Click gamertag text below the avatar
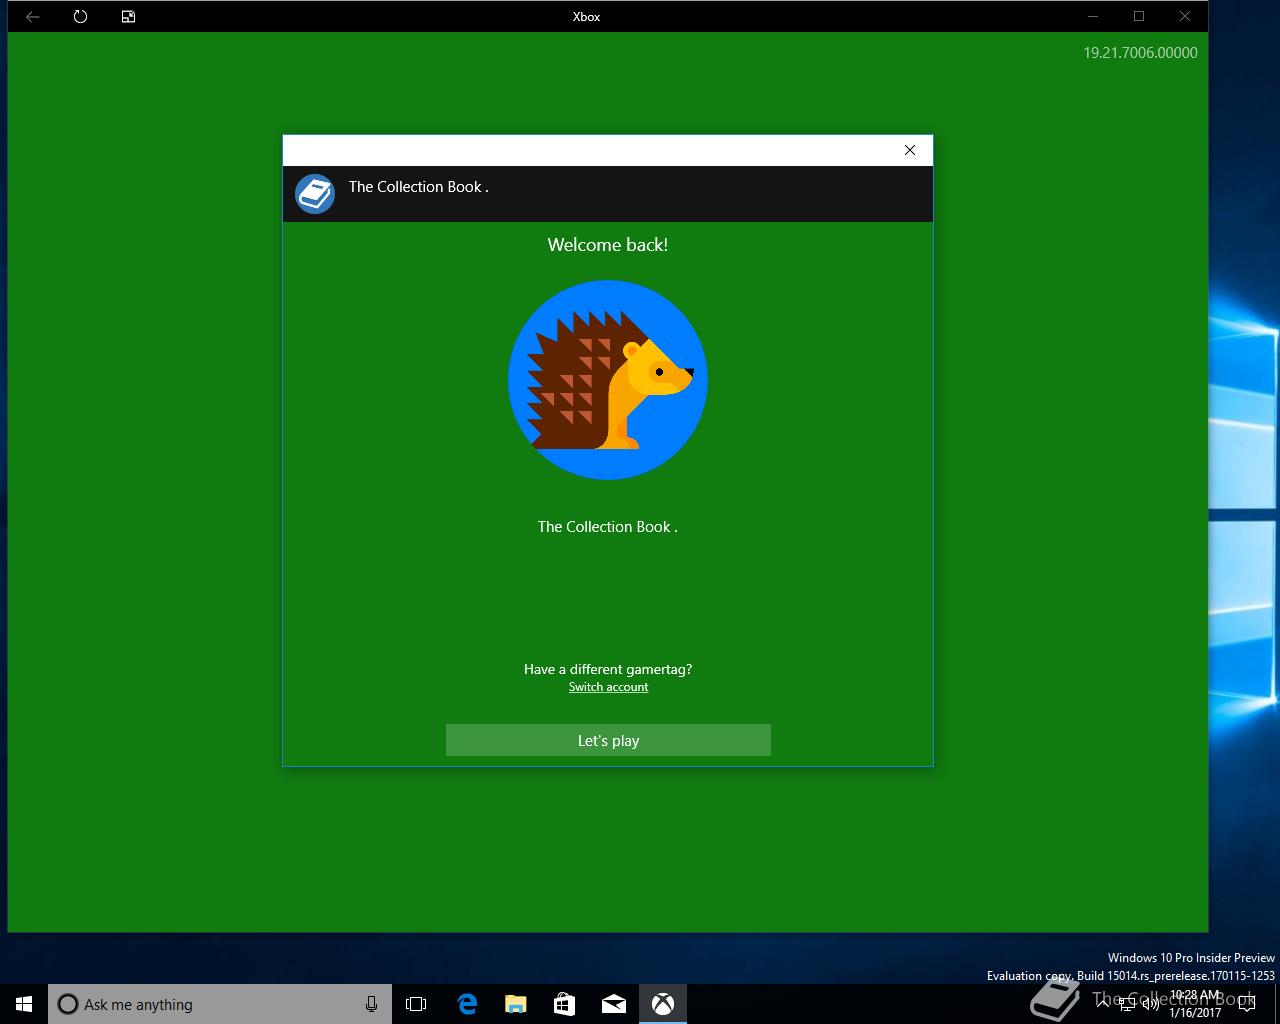 pyautogui.click(x=608, y=527)
